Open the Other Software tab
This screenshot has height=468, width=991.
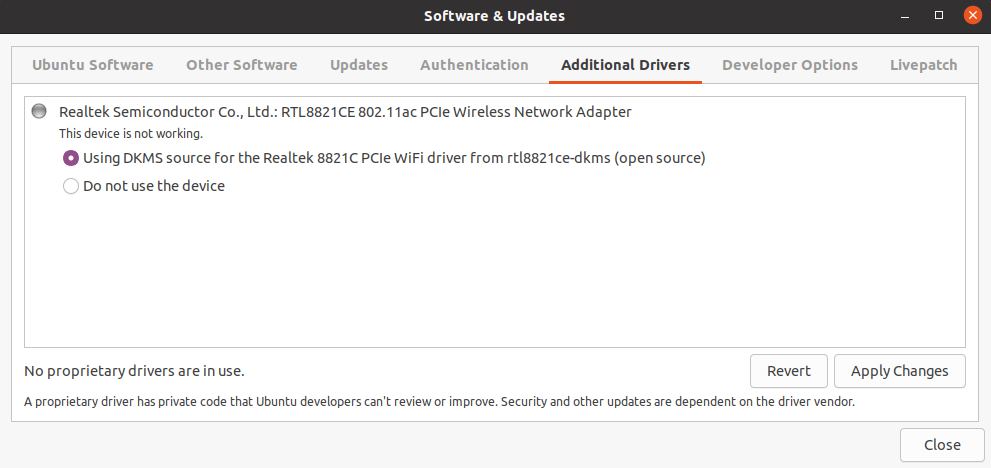pyautogui.click(x=241, y=65)
